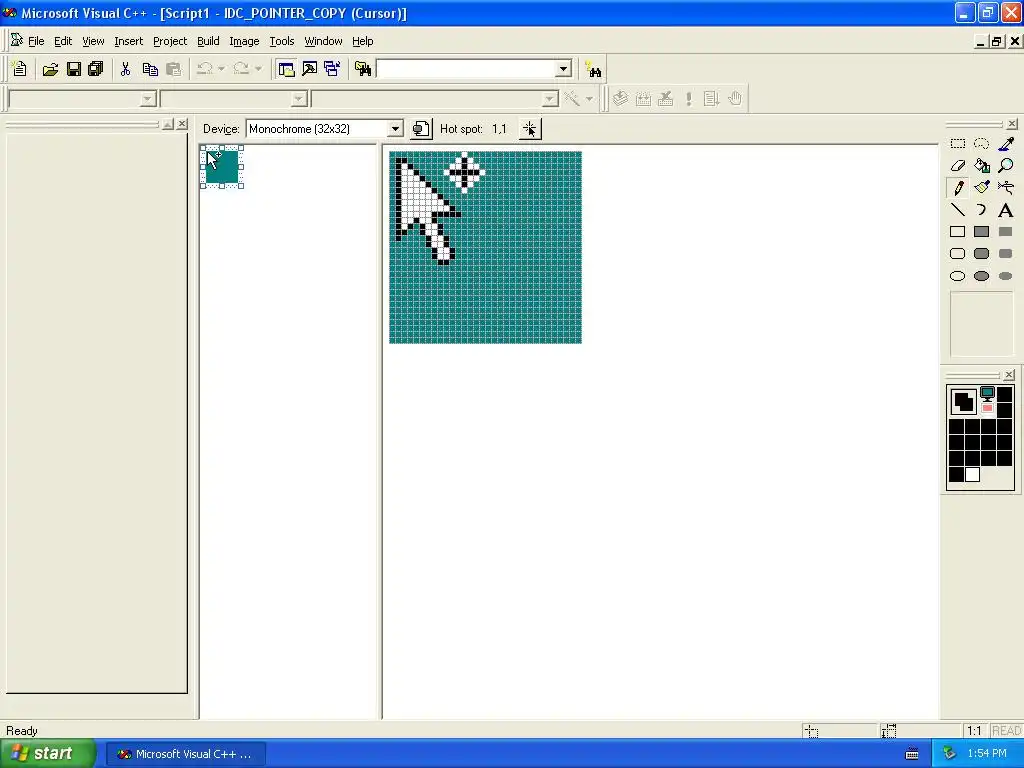Image resolution: width=1024 pixels, height=768 pixels.
Task: Open the Undo history dropdown arrow
Action: (221, 69)
